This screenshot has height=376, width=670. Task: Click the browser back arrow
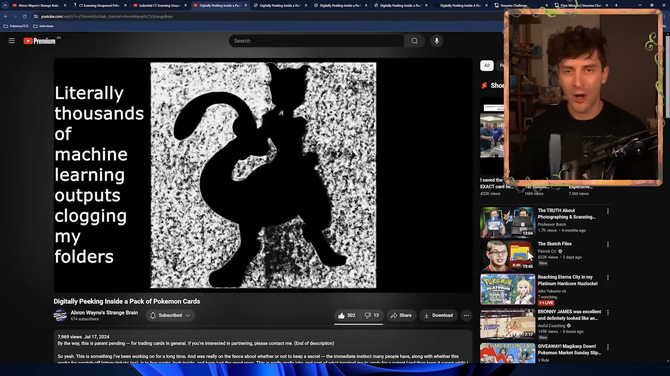pos(6,16)
